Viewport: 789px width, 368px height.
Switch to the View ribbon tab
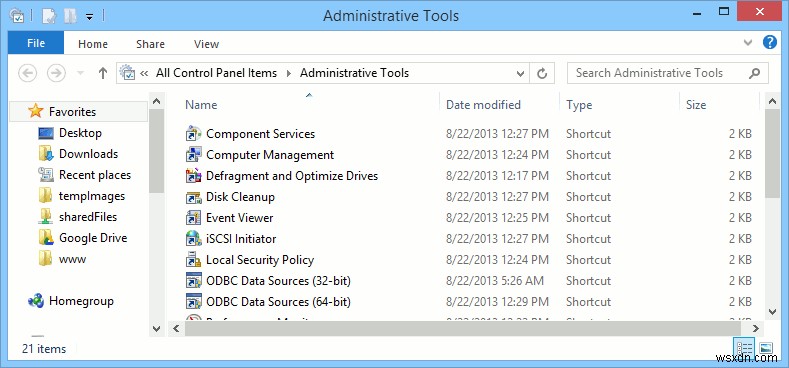206,44
